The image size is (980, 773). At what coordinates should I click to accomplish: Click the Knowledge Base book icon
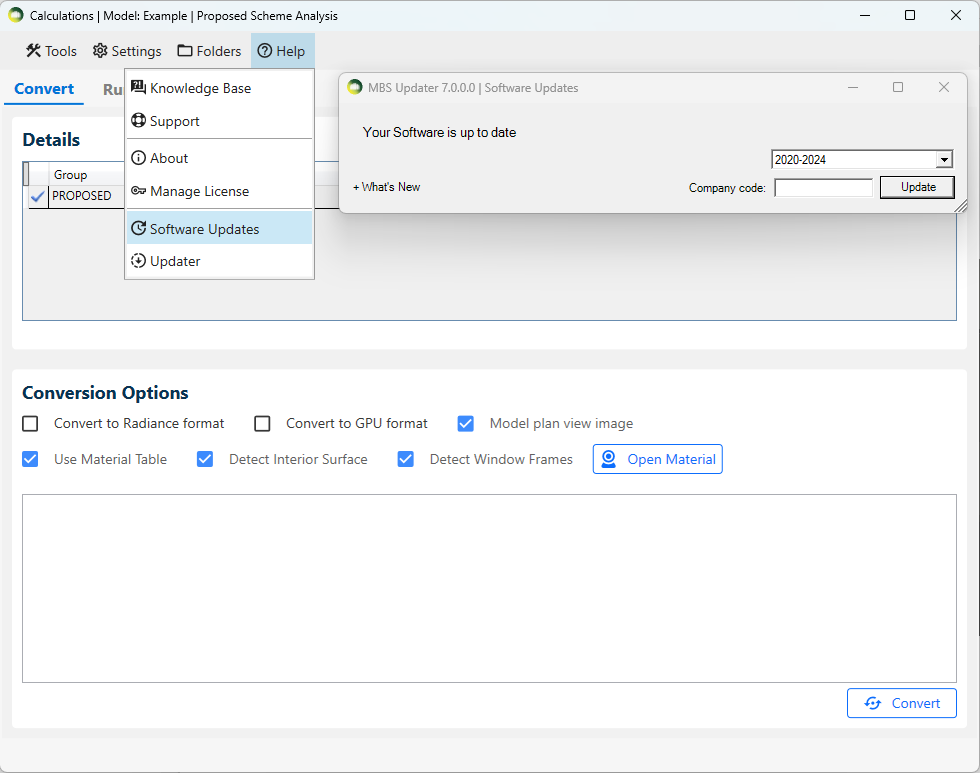point(138,88)
